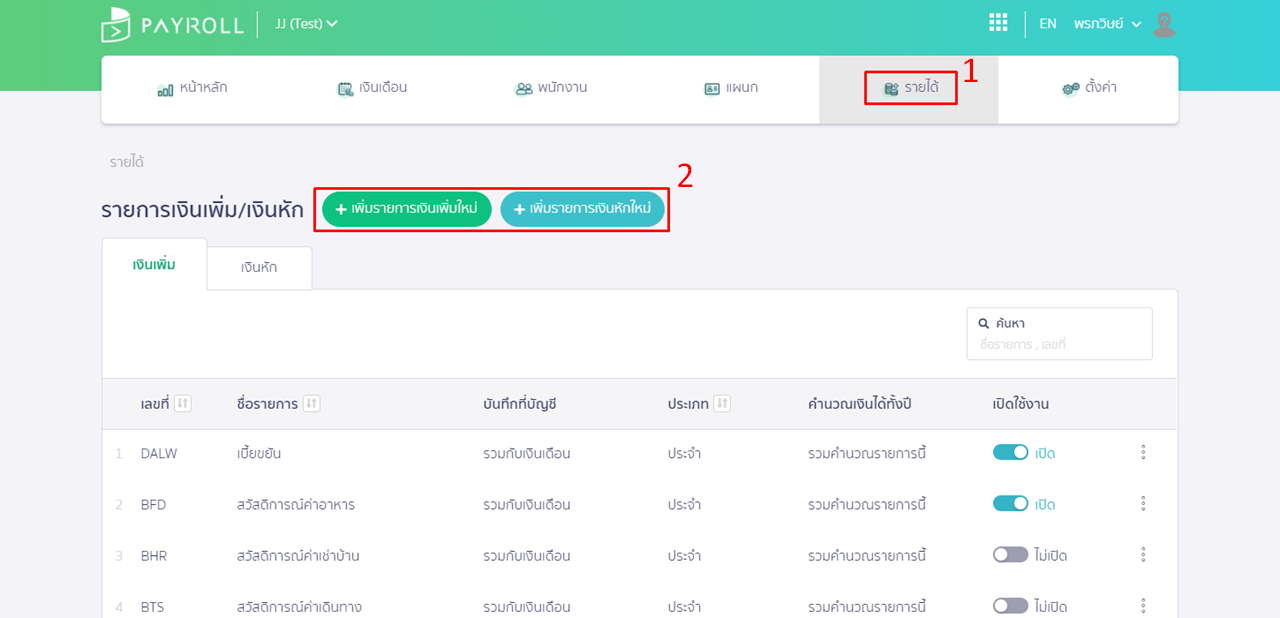
Task: Open the apps grid launcher icon
Action: pyautogui.click(x=997, y=23)
